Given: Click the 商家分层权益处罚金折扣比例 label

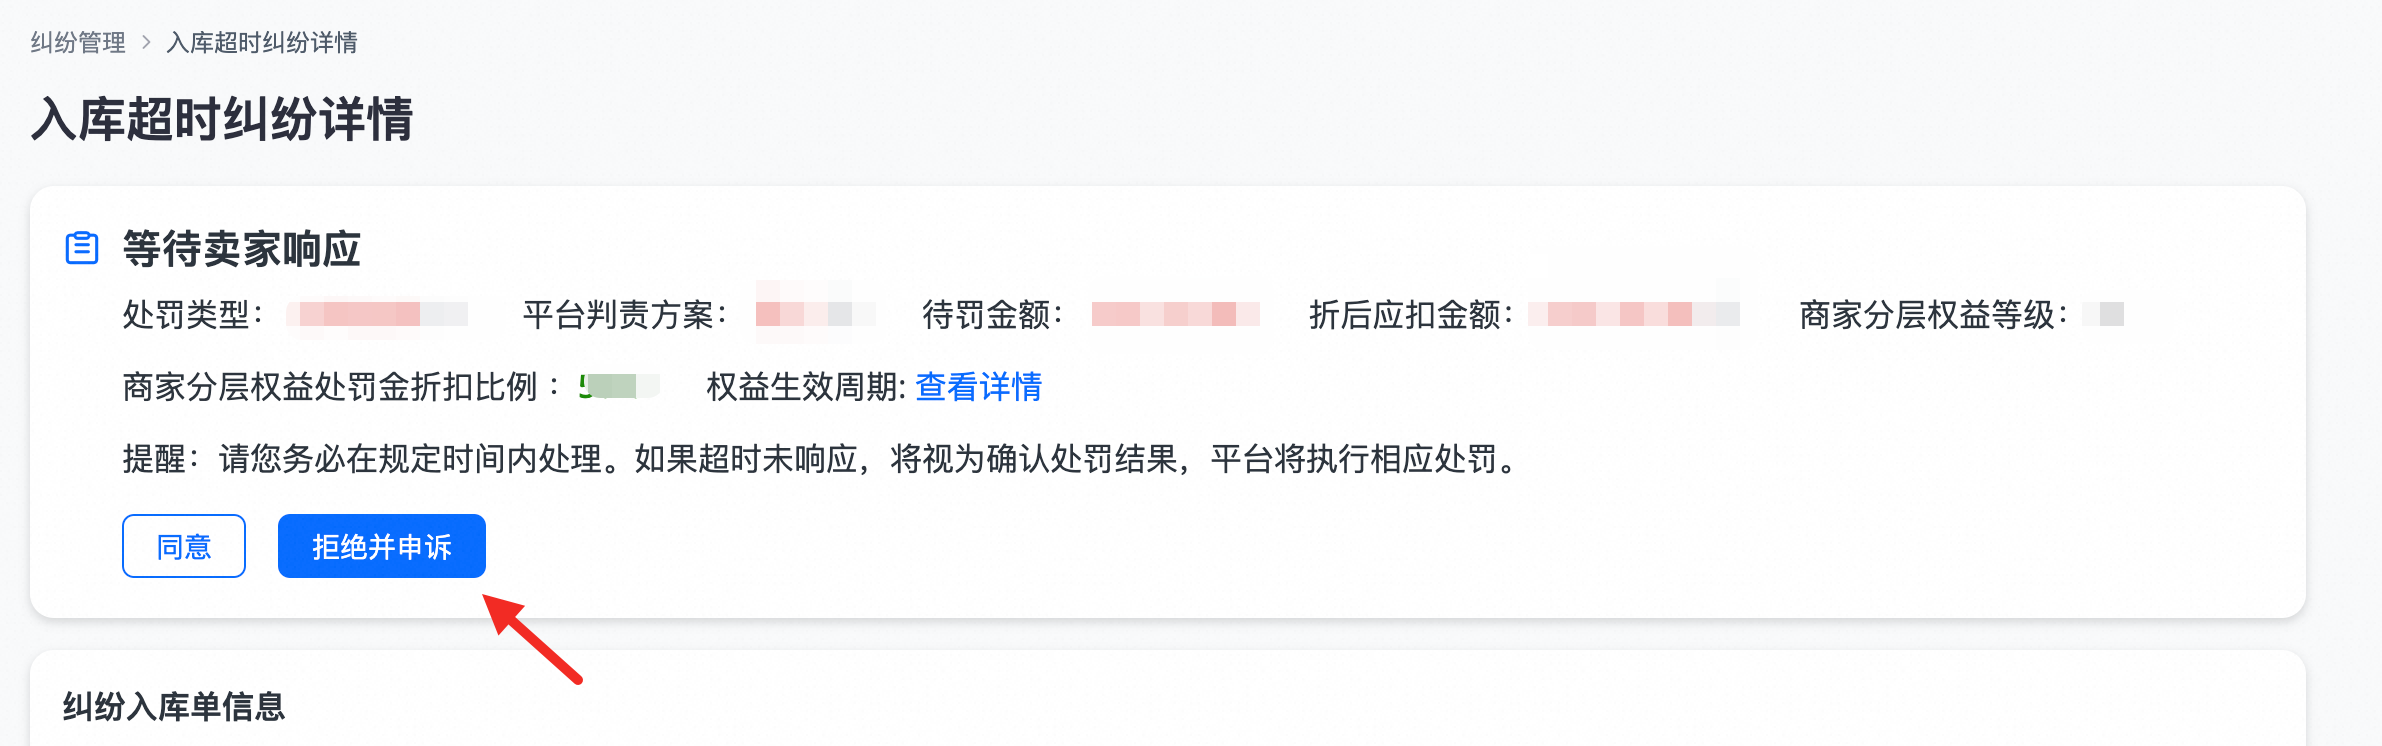Looking at the screenshot, I should pyautogui.click(x=340, y=387).
